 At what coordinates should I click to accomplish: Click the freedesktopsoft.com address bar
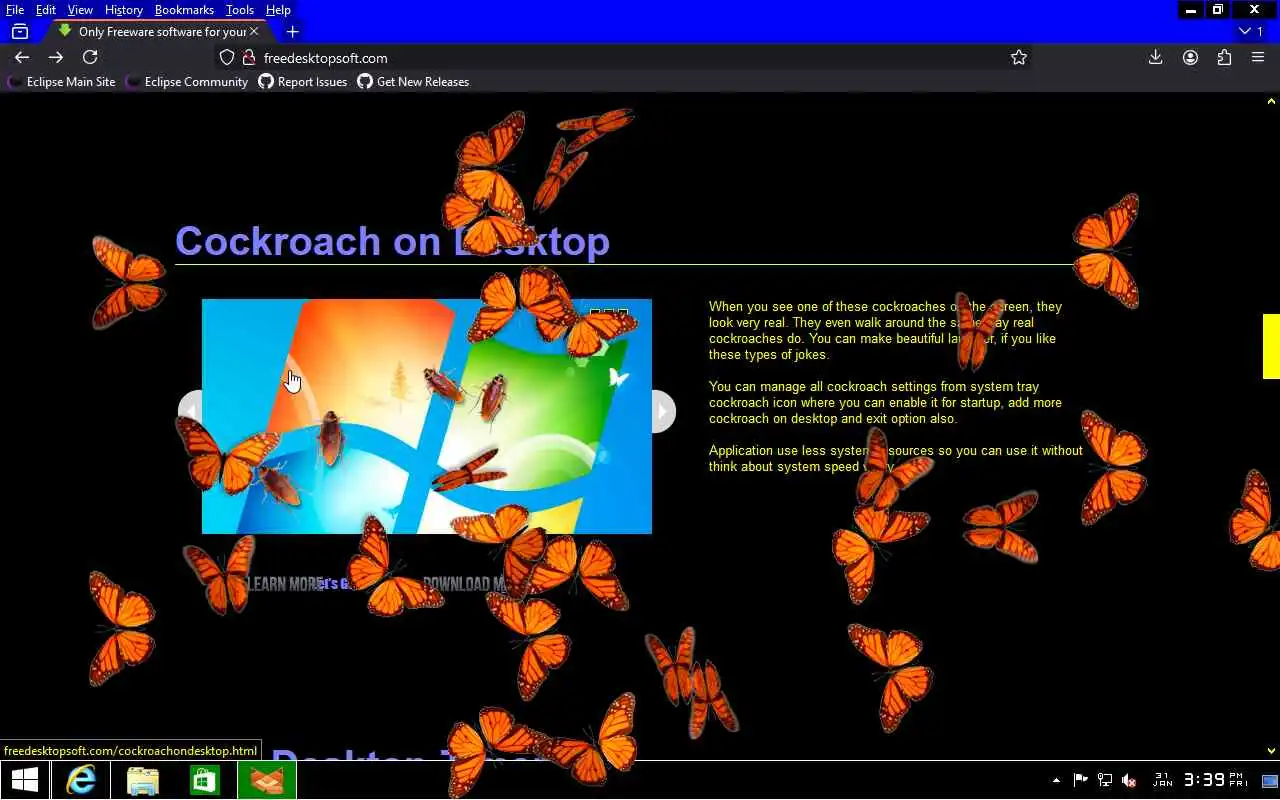[x=620, y=58]
